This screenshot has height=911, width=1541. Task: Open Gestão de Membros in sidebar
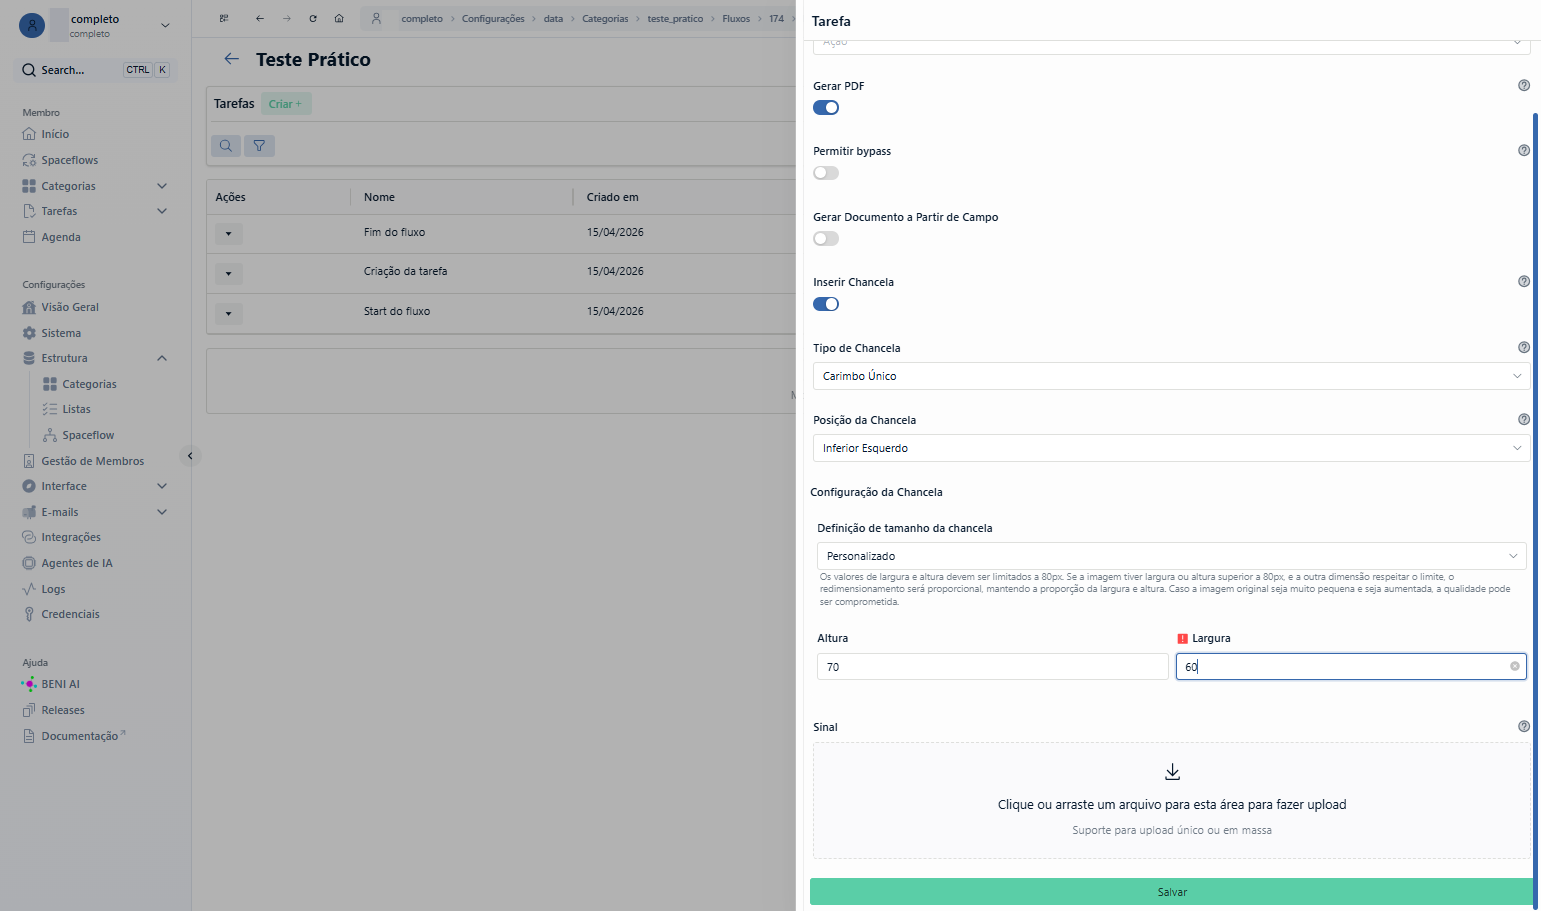pos(92,461)
